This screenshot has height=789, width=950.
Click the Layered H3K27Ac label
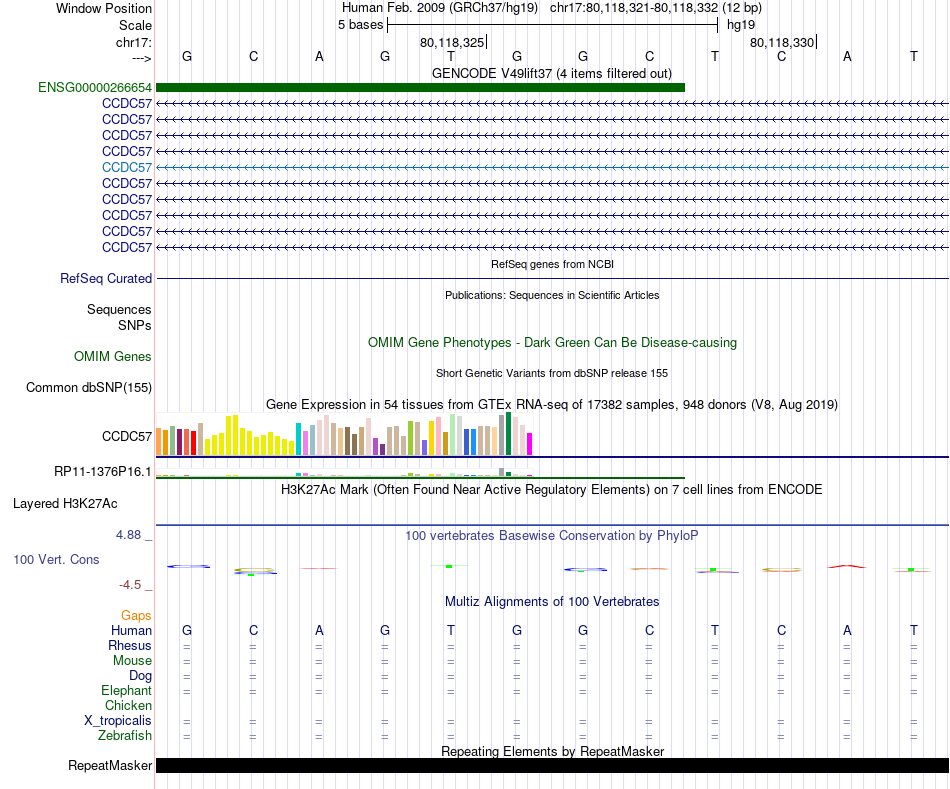65,504
